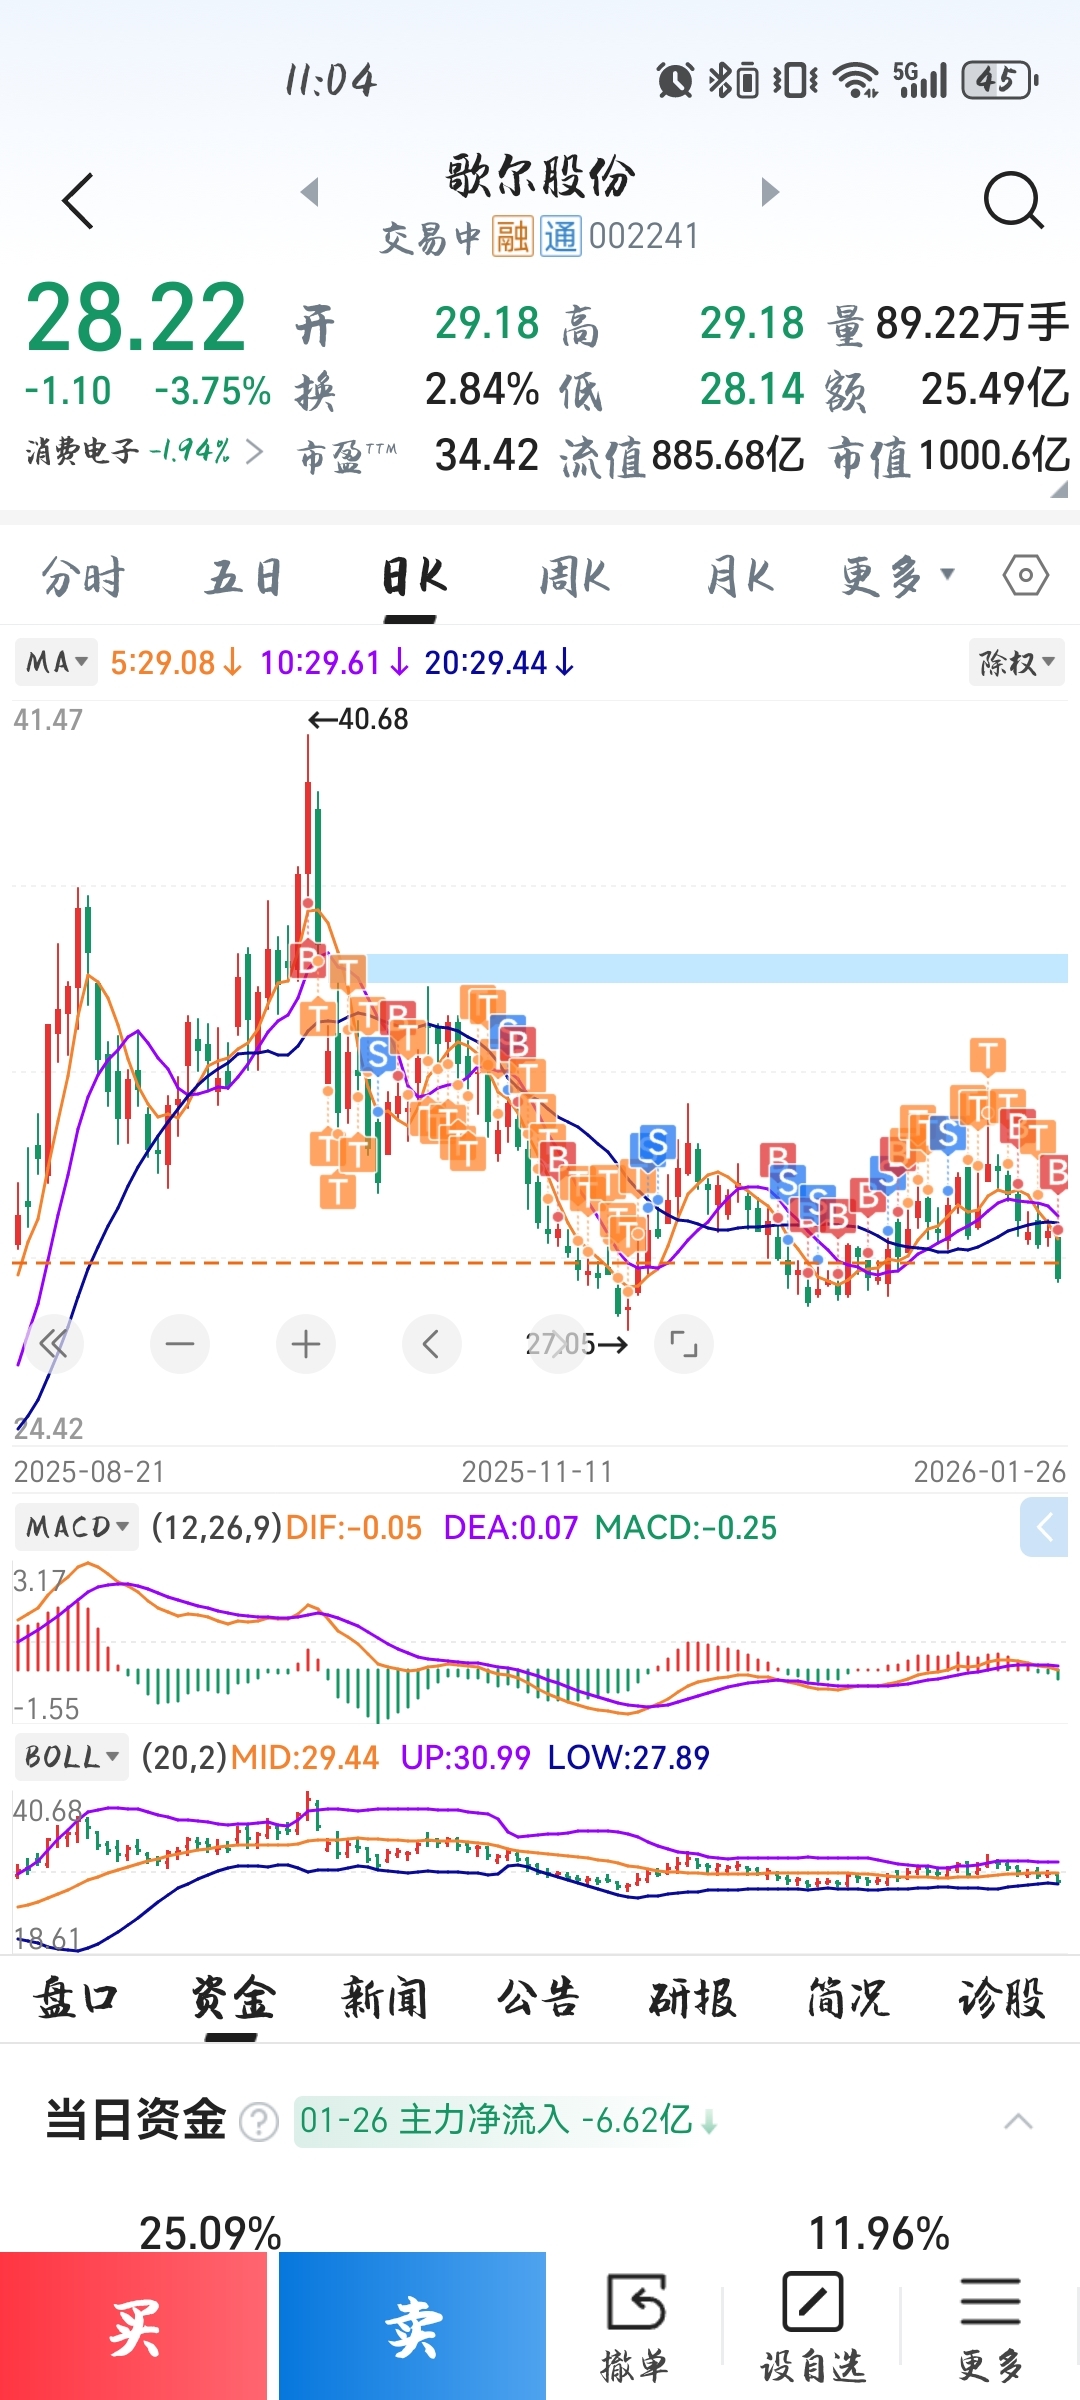The height and width of the screenshot is (2400, 1080).
Task: Move chart left with the chevron button
Action: point(432,1344)
